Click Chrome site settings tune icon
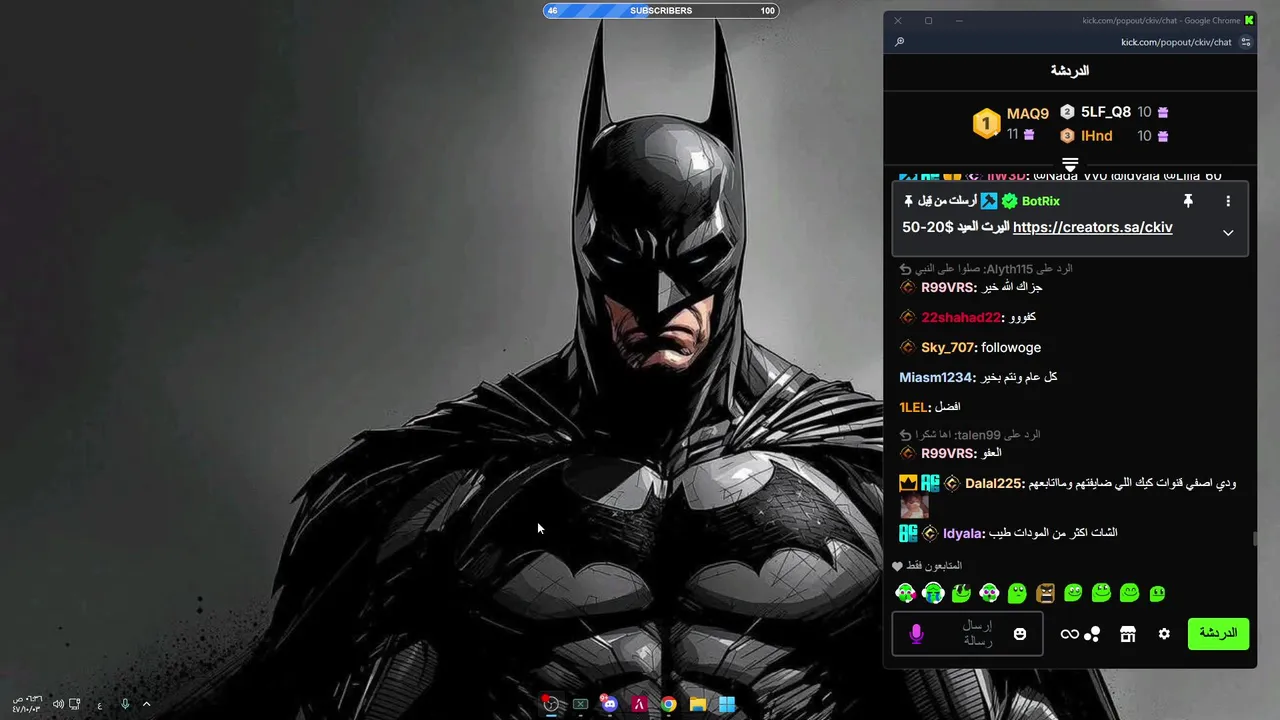The width and height of the screenshot is (1280, 720). pyautogui.click(x=1245, y=42)
